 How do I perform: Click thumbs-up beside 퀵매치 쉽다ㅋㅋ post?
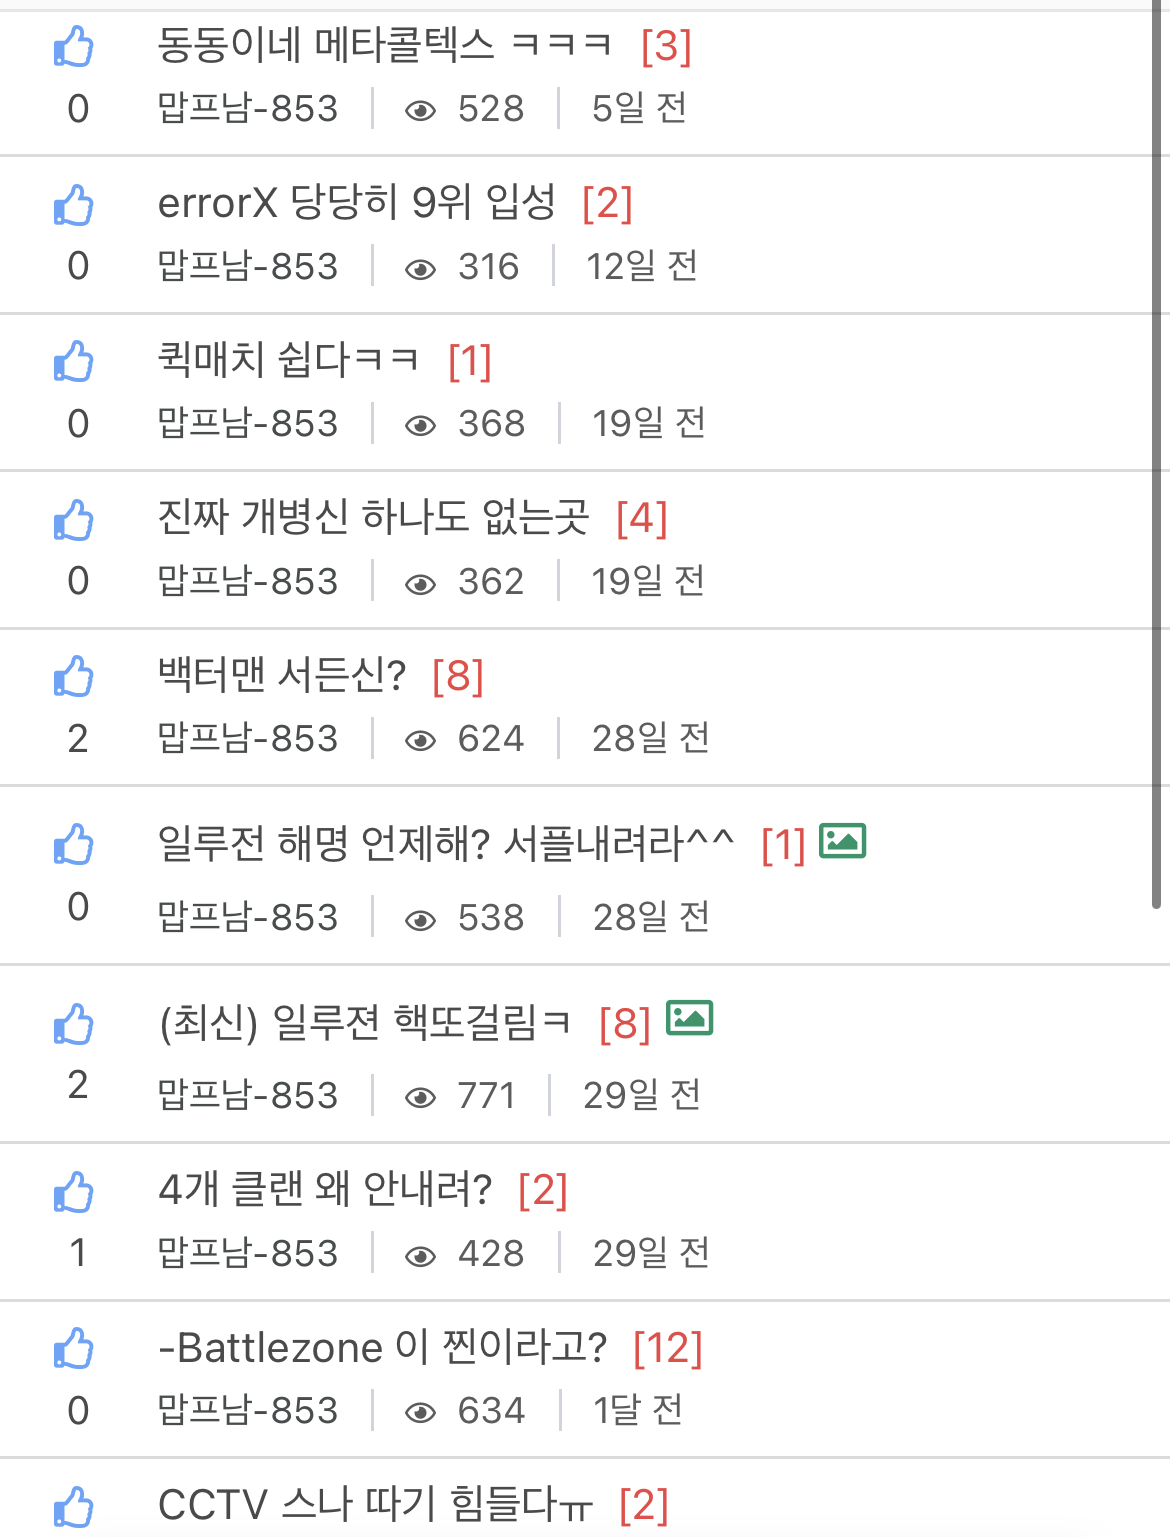pyautogui.click(x=74, y=362)
